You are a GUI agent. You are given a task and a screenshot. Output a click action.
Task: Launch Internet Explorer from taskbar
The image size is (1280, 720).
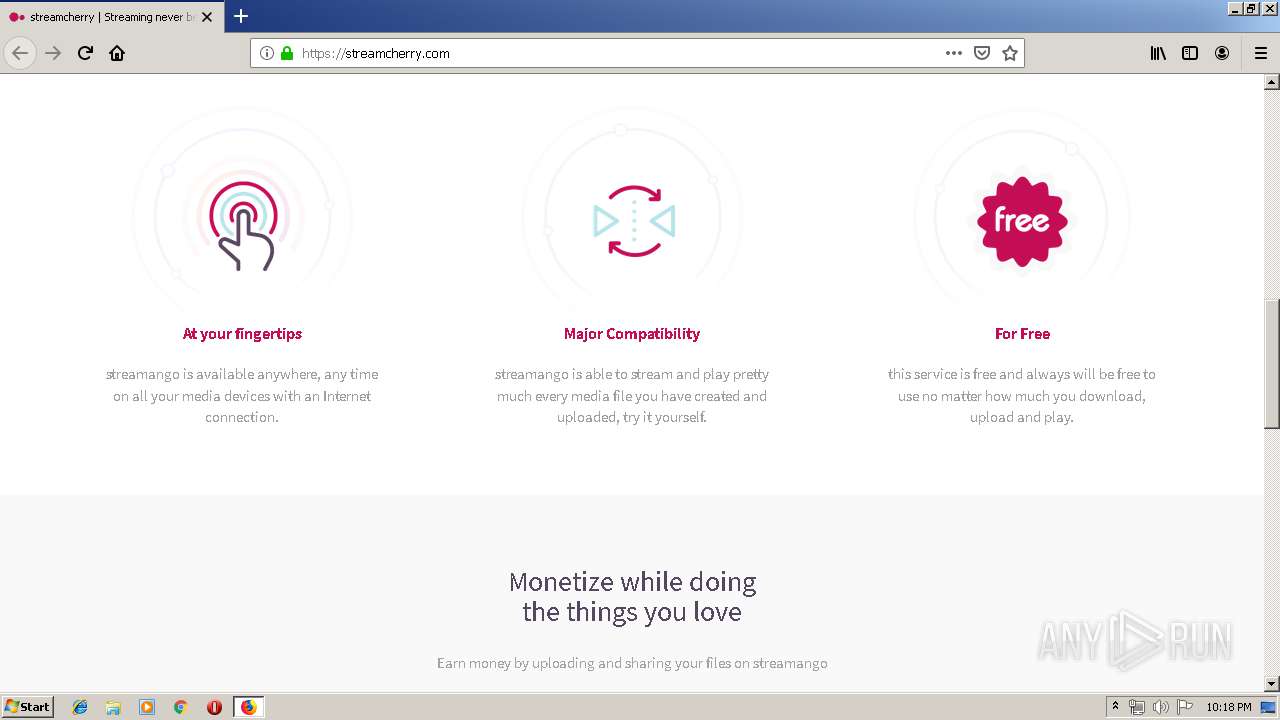pyautogui.click(x=80, y=707)
